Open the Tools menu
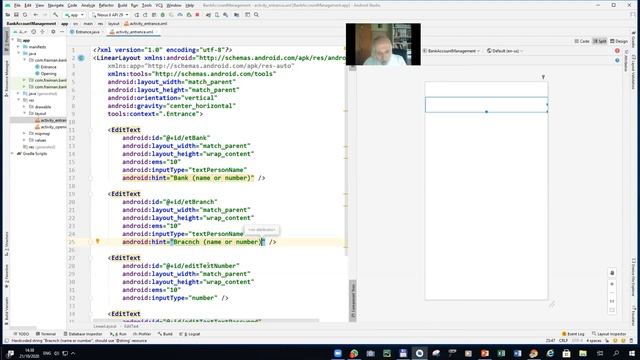The height and width of the screenshot is (360, 640). [147, 5]
